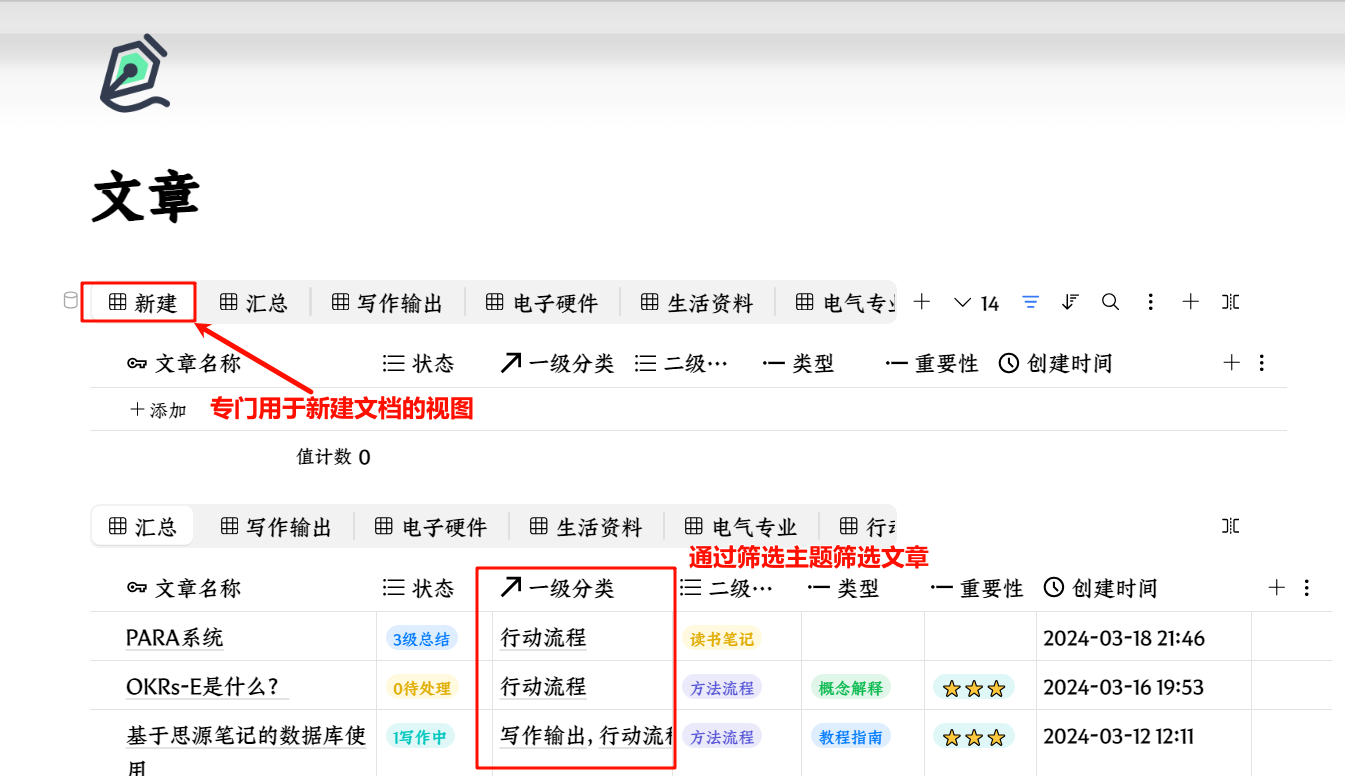The image size is (1345, 776).
Task: Open the three-dot column menu in the top table header
Action: point(1261,363)
